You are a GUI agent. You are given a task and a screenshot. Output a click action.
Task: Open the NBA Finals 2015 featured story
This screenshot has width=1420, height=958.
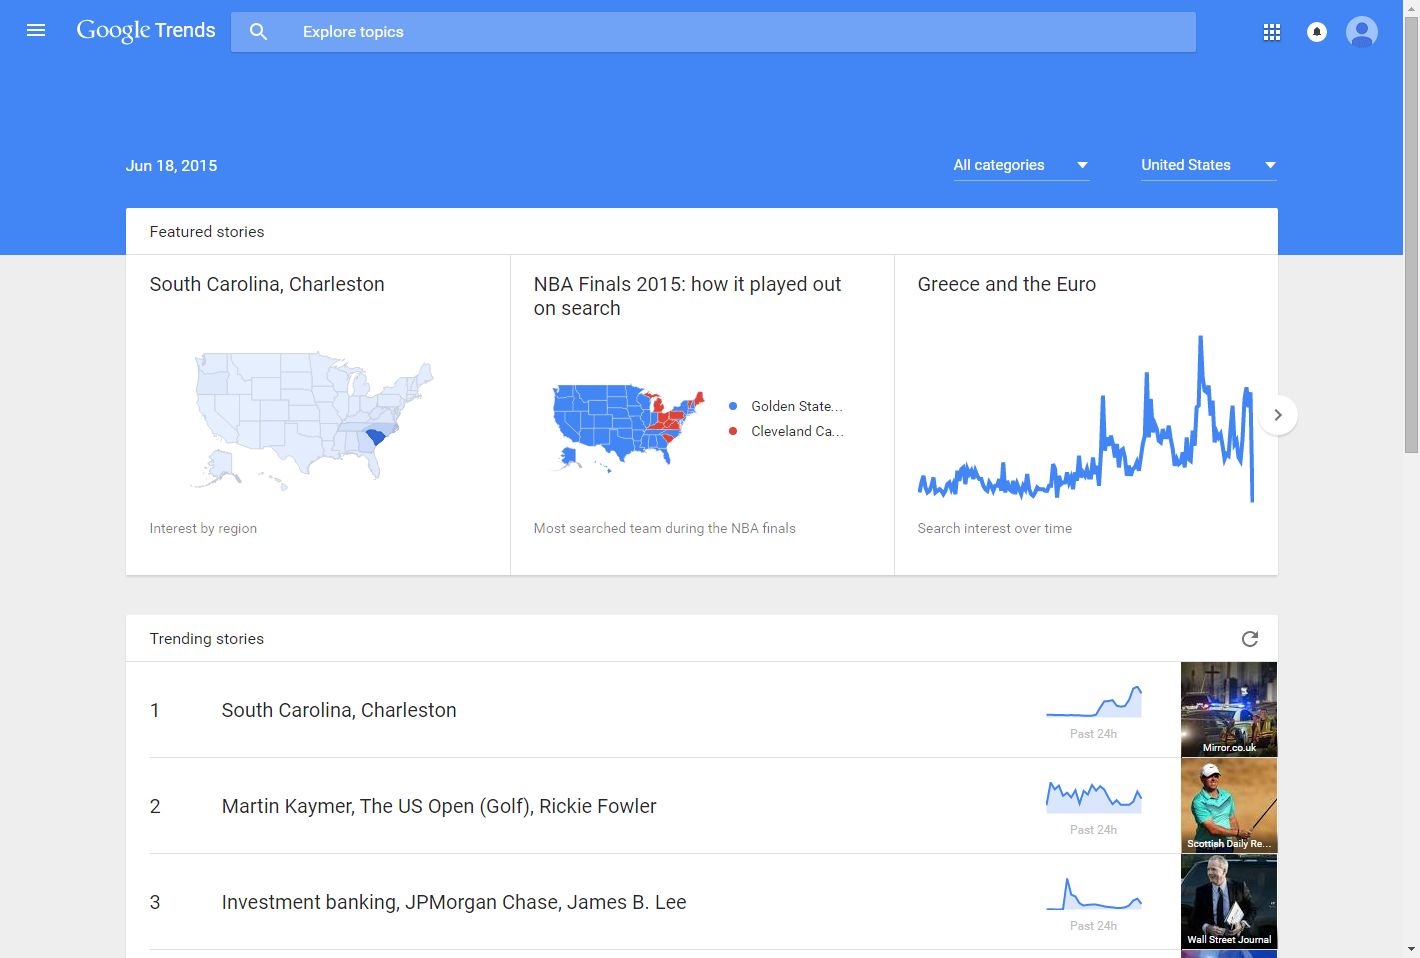click(687, 296)
